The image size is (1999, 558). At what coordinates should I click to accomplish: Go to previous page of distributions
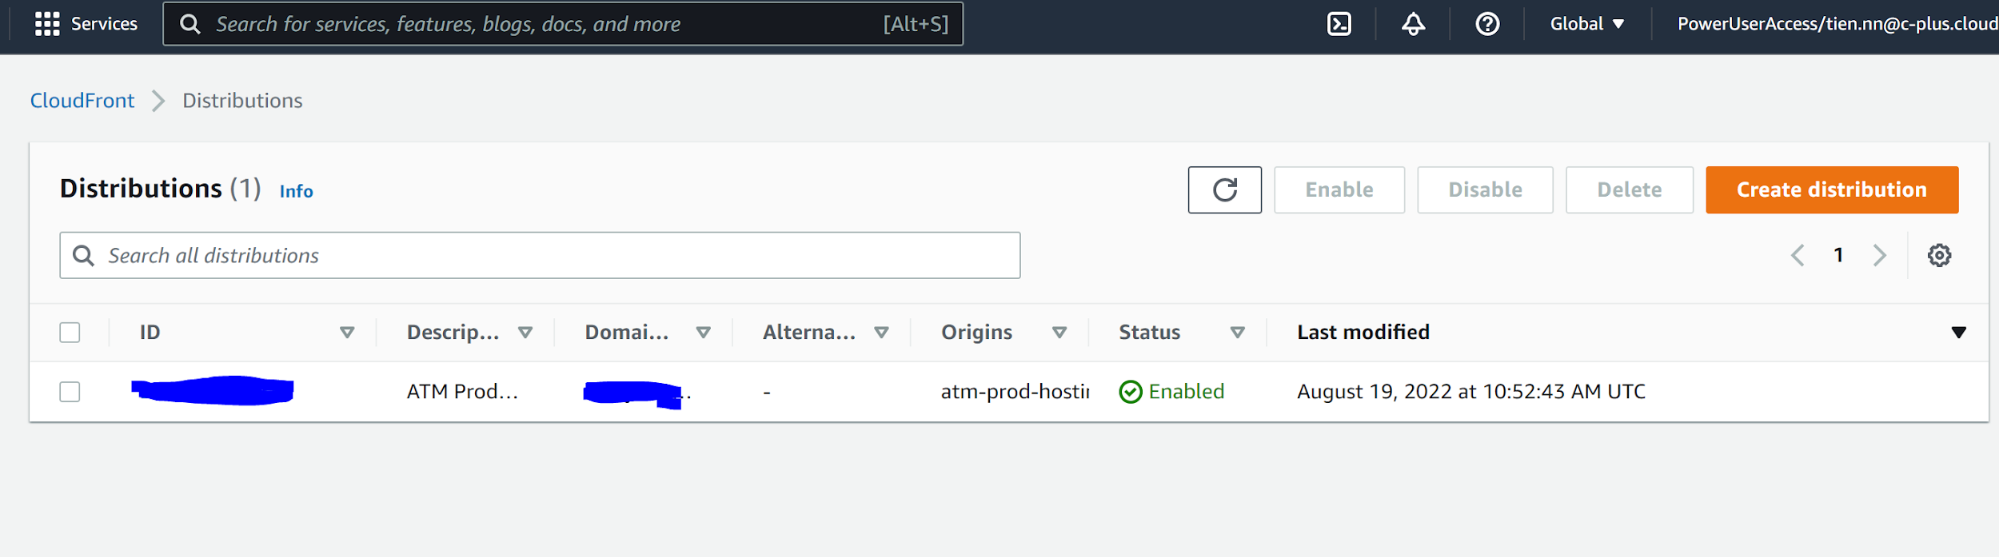coord(1797,256)
